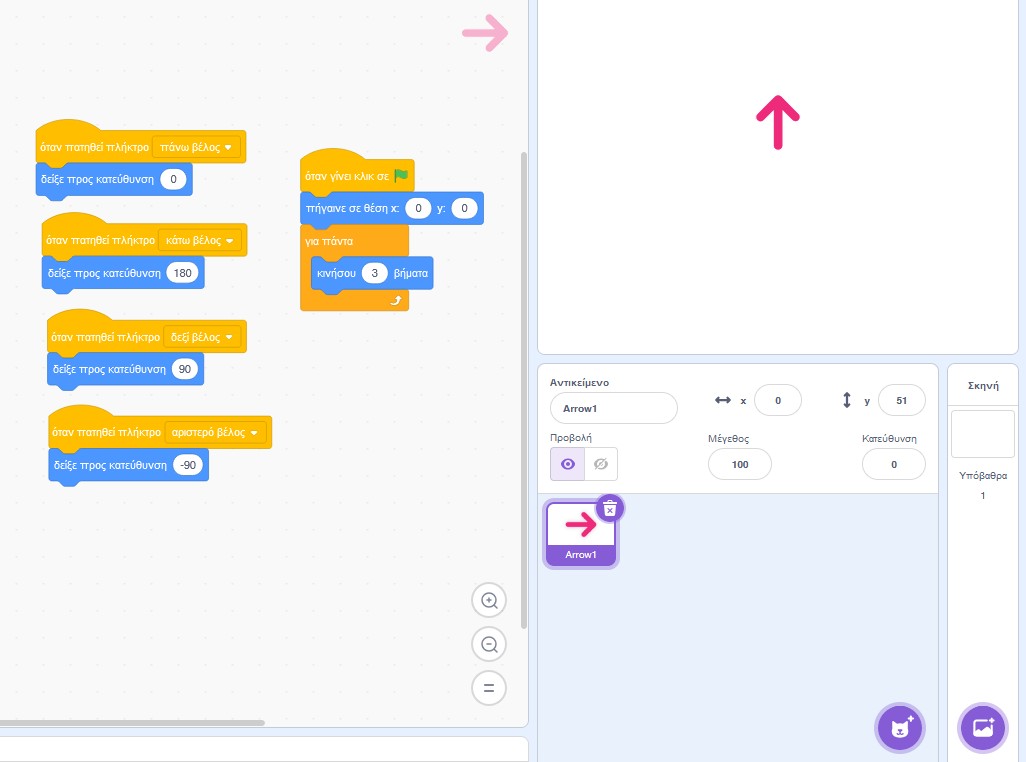Reset workspace zoom with the equals button
This screenshot has height=762, width=1026.
(x=489, y=688)
